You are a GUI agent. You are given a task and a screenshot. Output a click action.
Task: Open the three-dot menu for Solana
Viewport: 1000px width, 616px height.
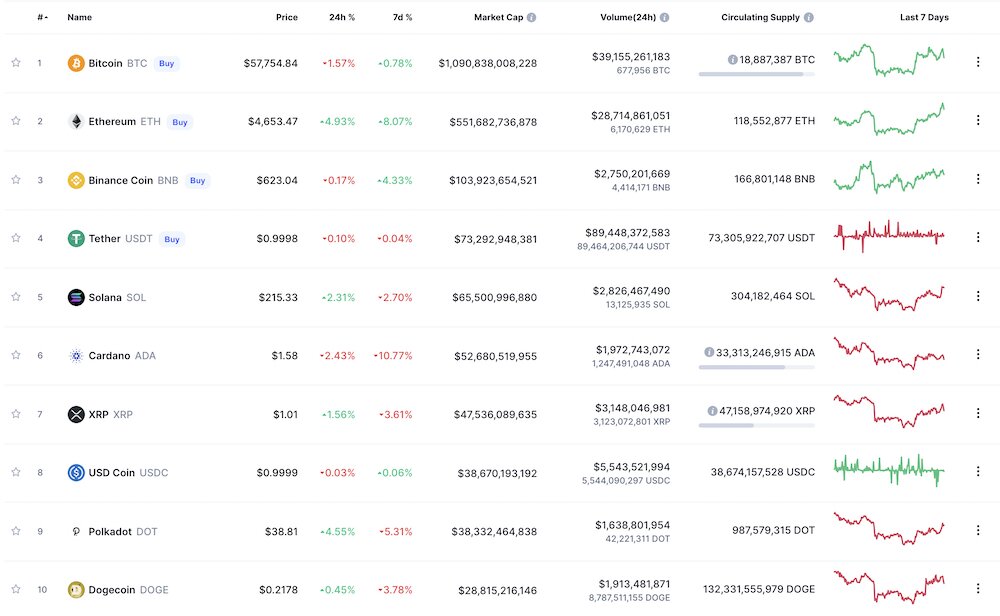978,296
